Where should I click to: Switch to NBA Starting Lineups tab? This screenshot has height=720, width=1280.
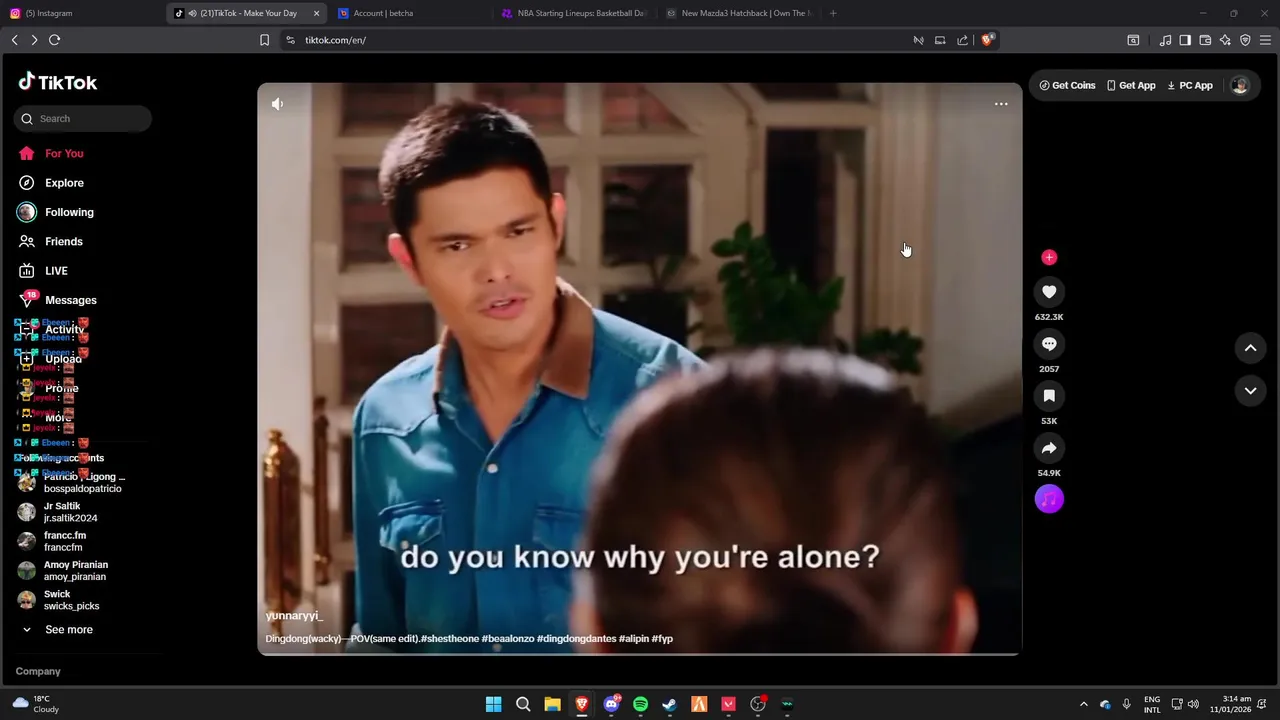click(x=573, y=13)
